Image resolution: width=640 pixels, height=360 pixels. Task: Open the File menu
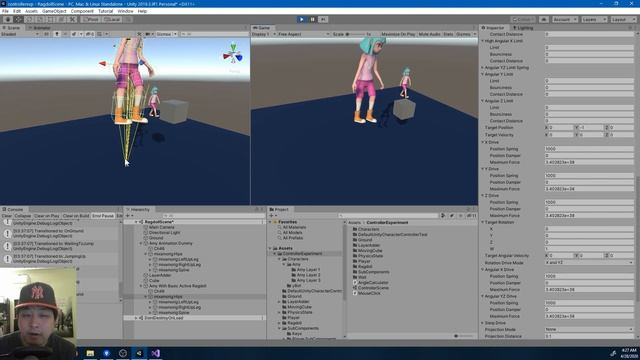click(x=5, y=11)
